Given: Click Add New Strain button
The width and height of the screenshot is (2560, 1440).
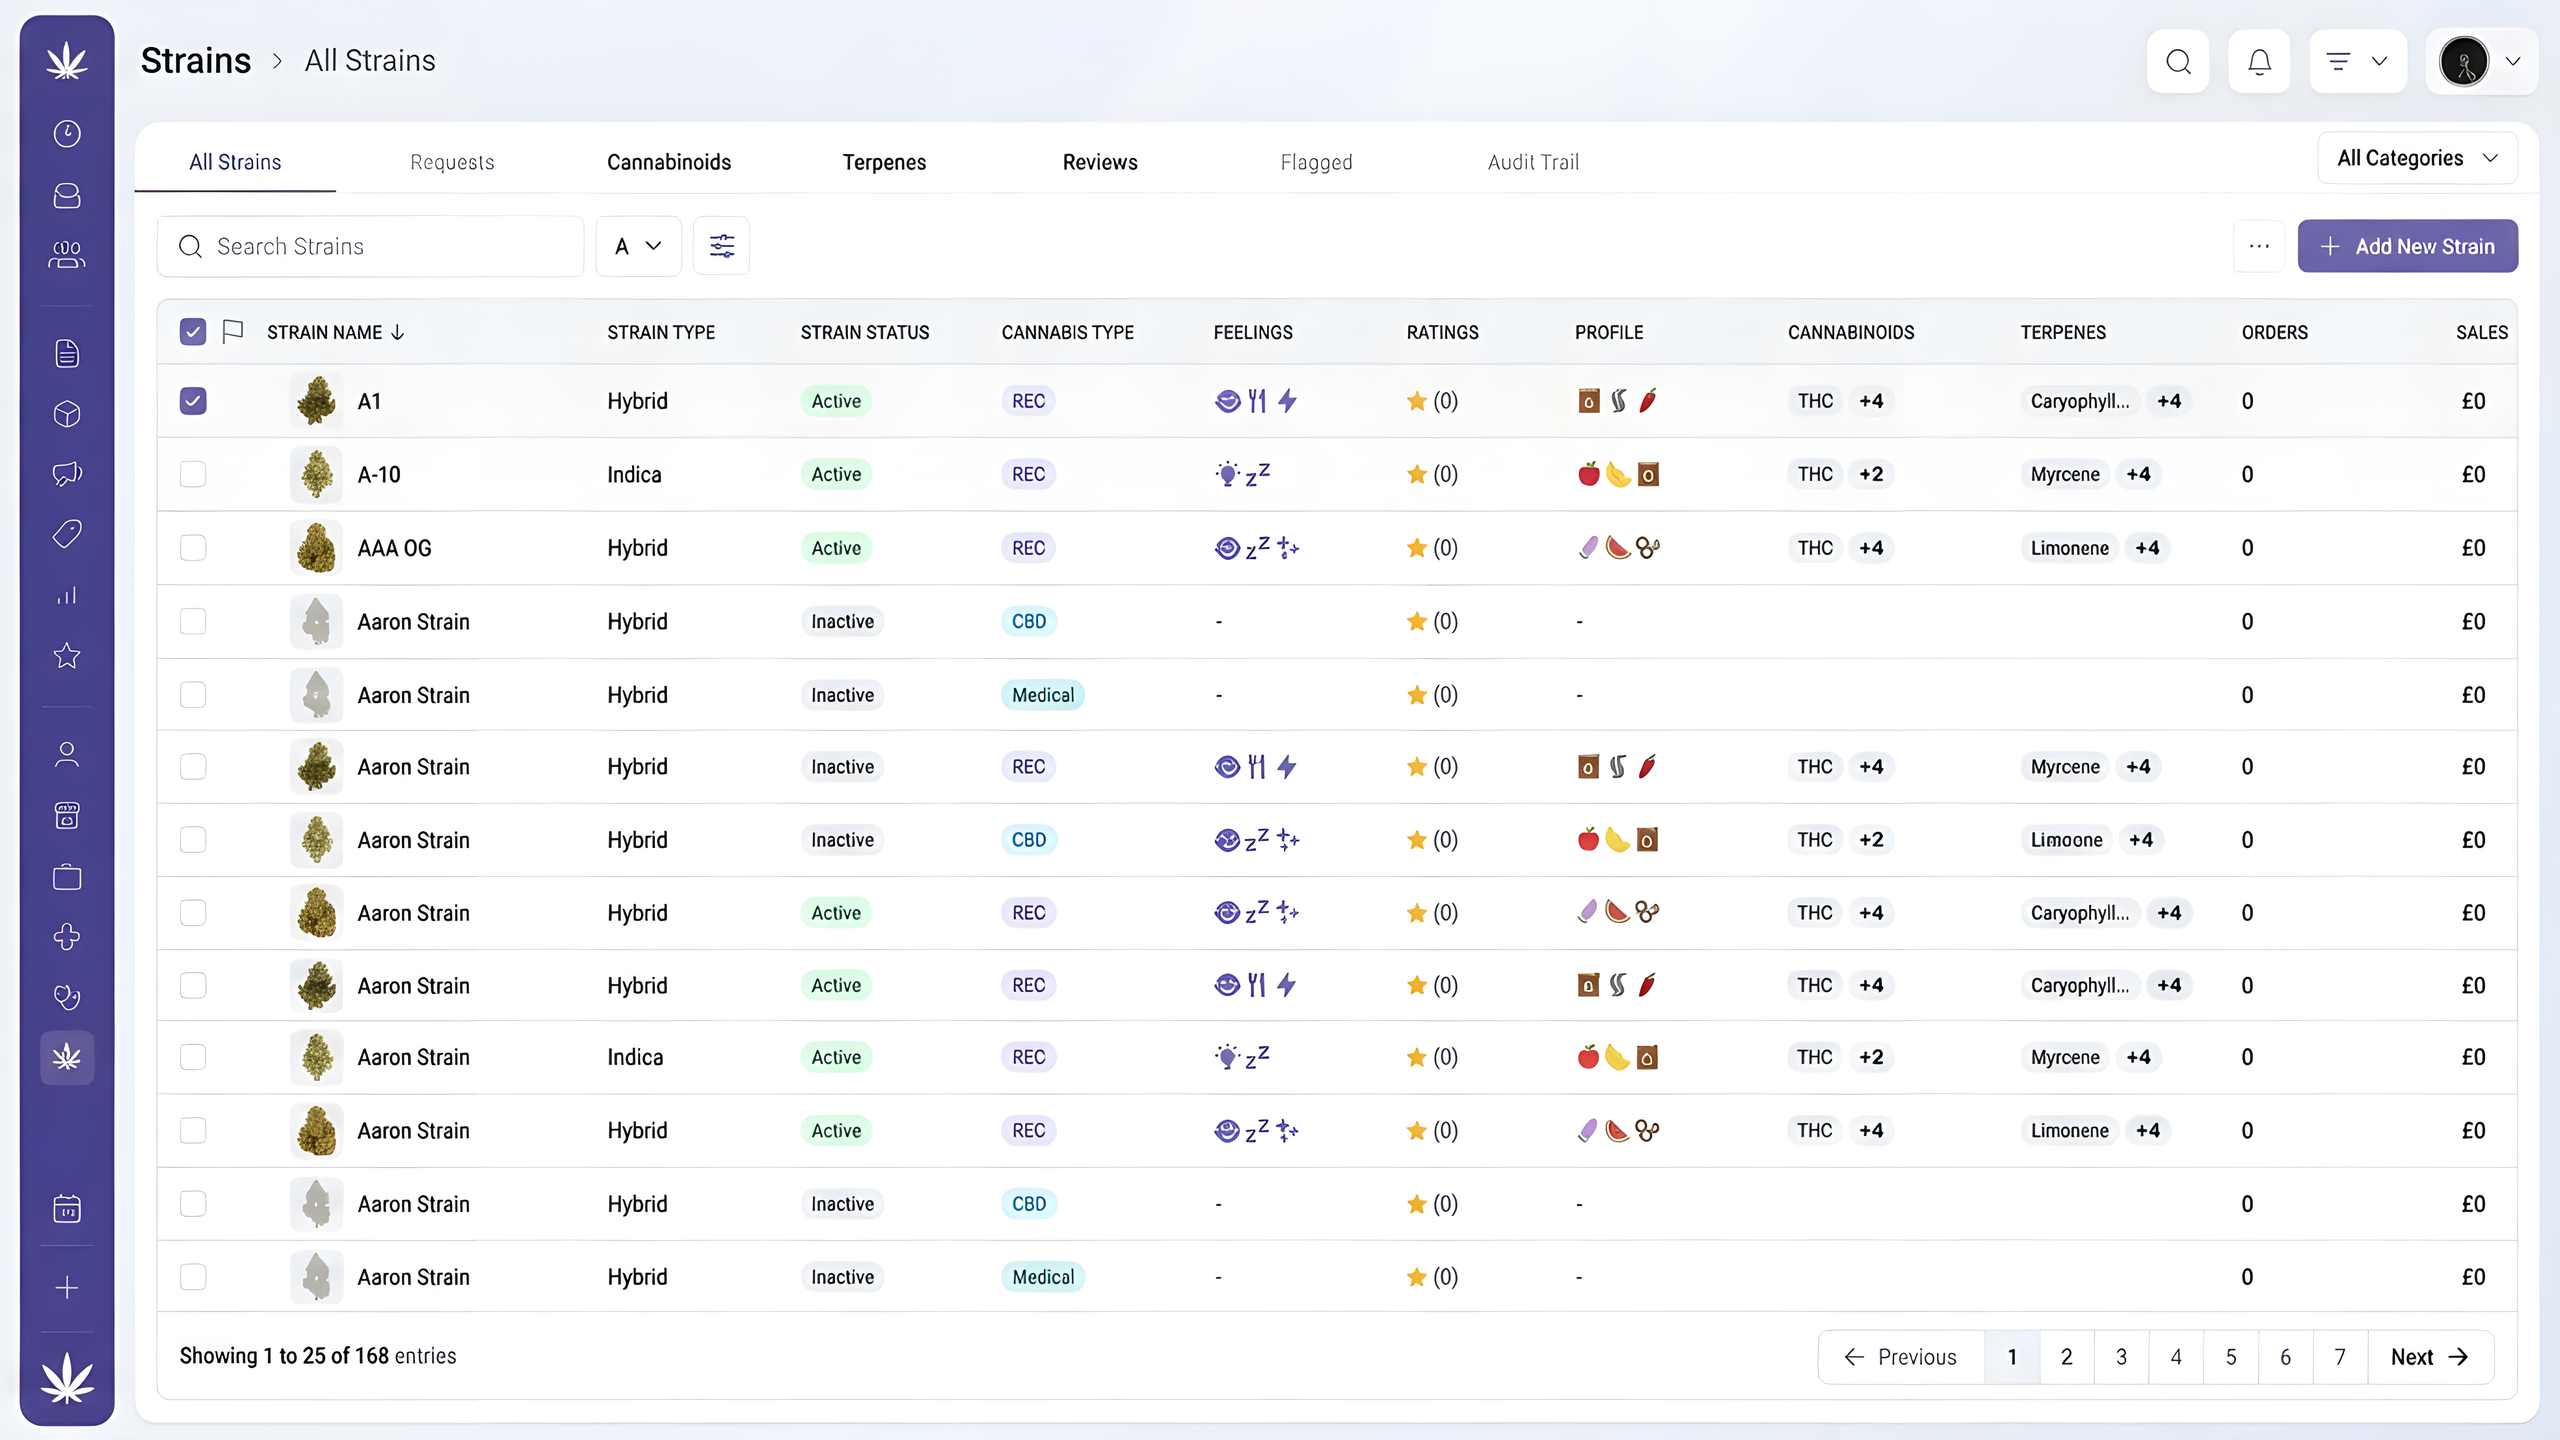Looking at the screenshot, I should (2407, 246).
